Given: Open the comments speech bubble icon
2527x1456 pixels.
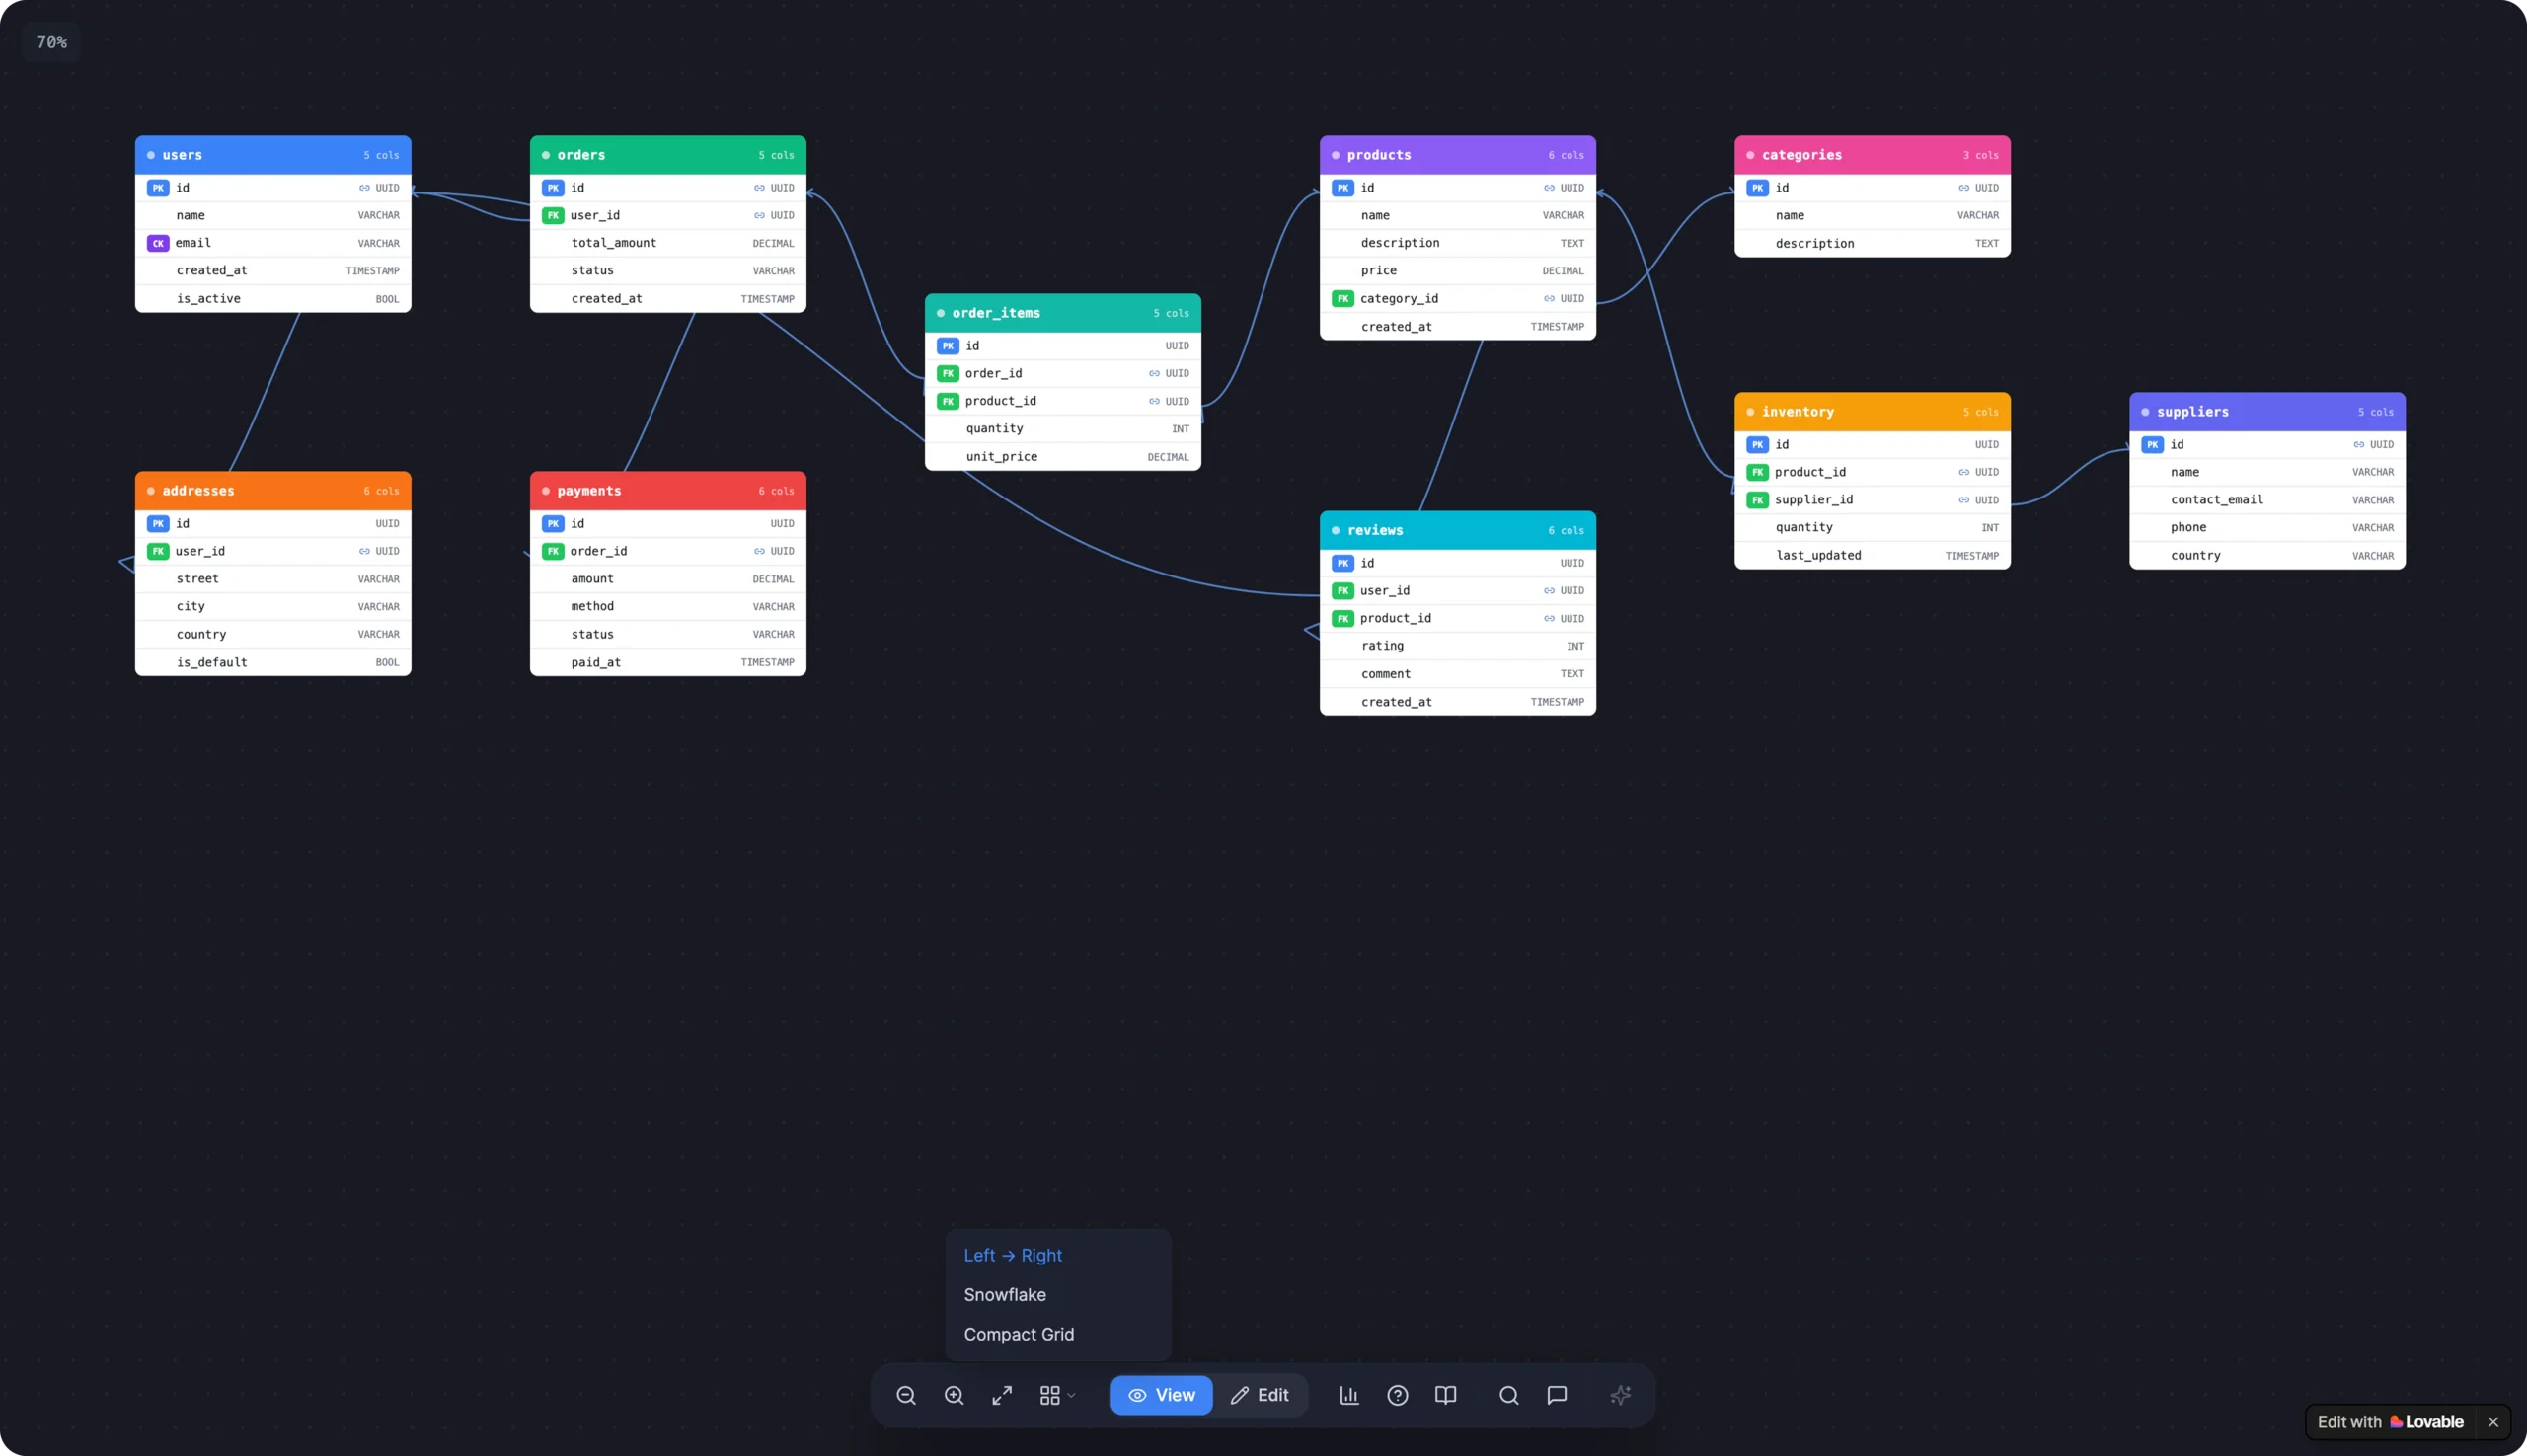Looking at the screenshot, I should point(1557,1395).
